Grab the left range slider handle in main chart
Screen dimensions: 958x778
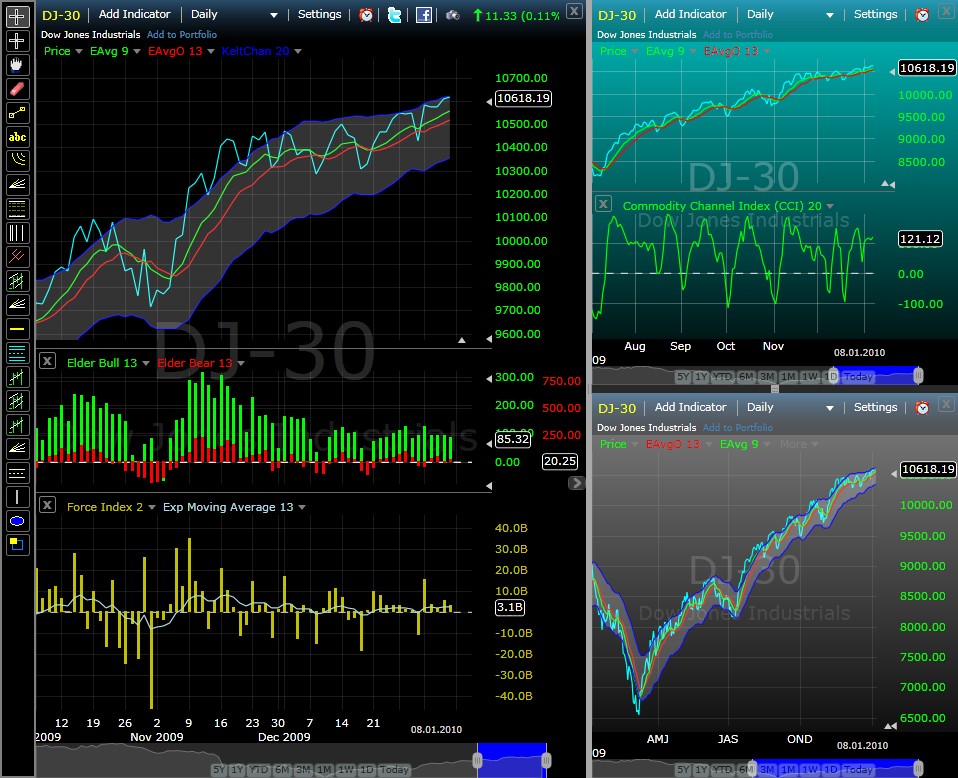tap(477, 760)
